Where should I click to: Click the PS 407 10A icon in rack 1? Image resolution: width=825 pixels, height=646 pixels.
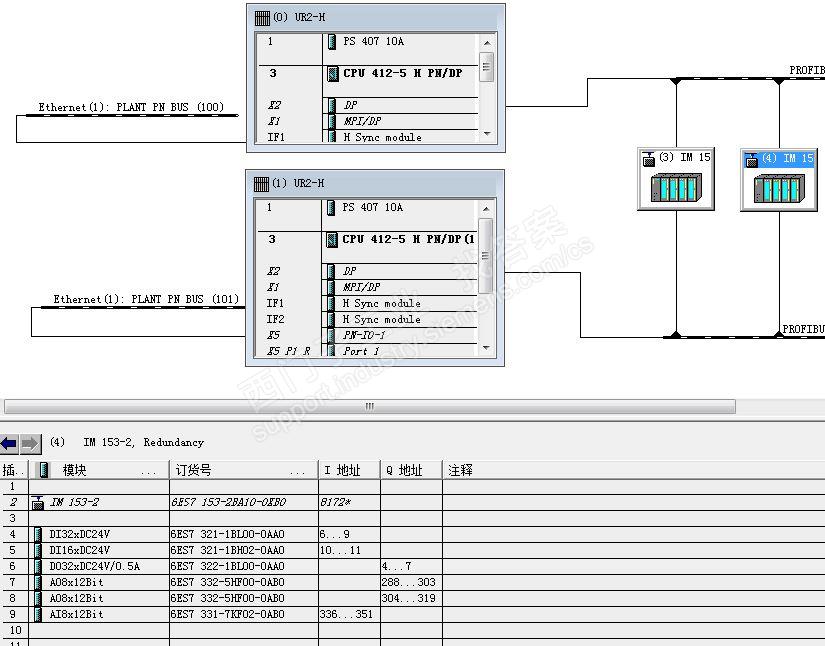331,208
